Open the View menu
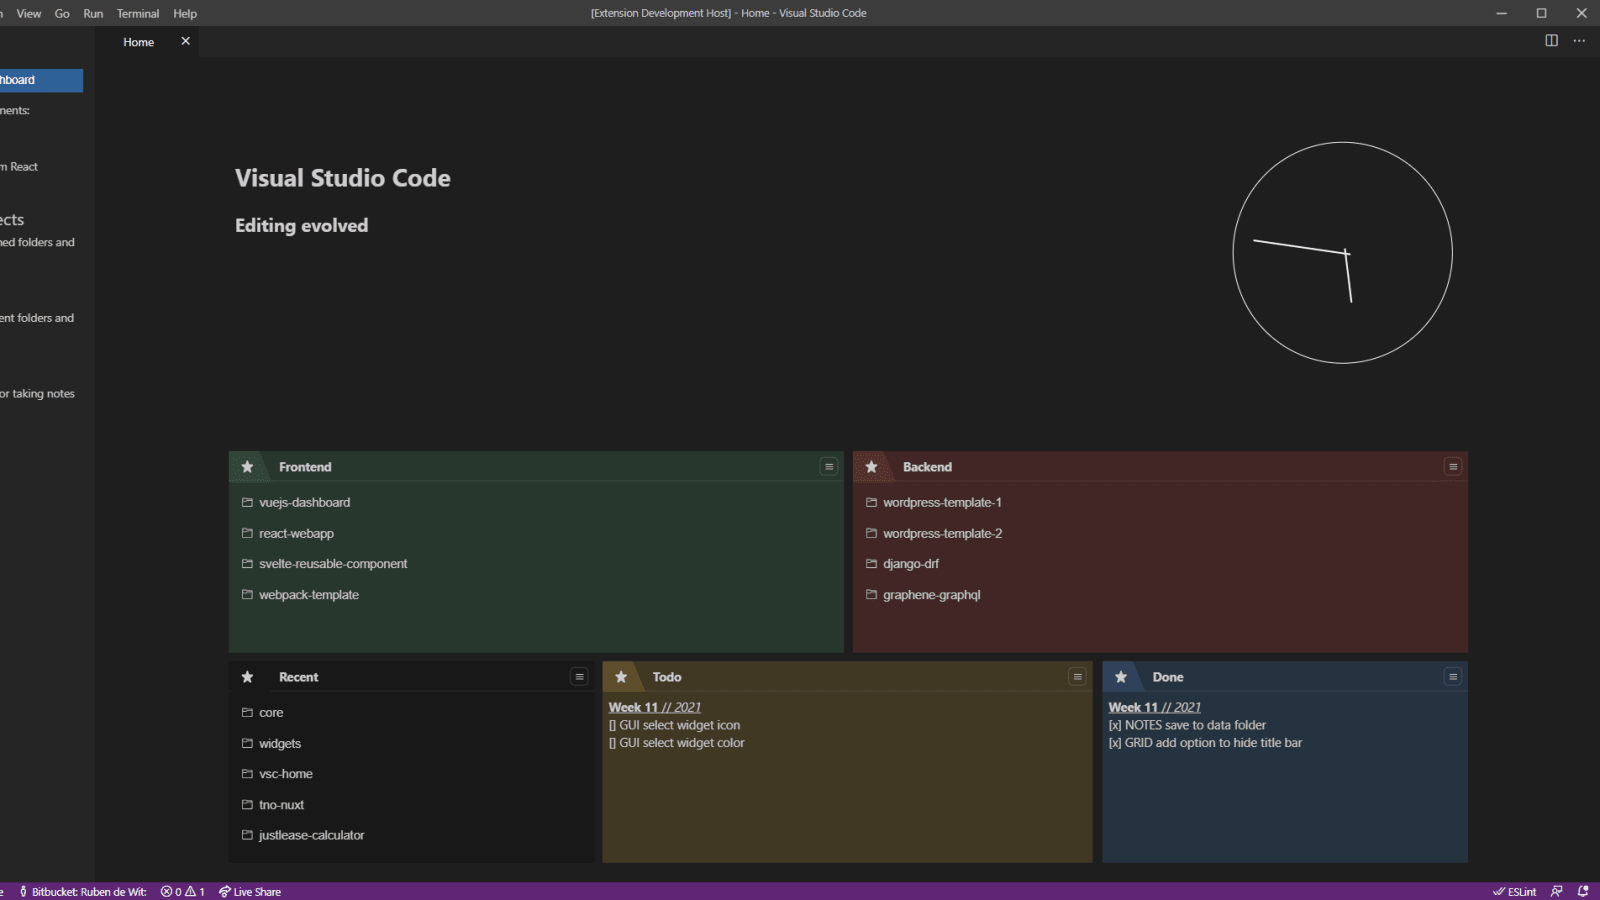The width and height of the screenshot is (1600, 900). pyautogui.click(x=29, y=14)
